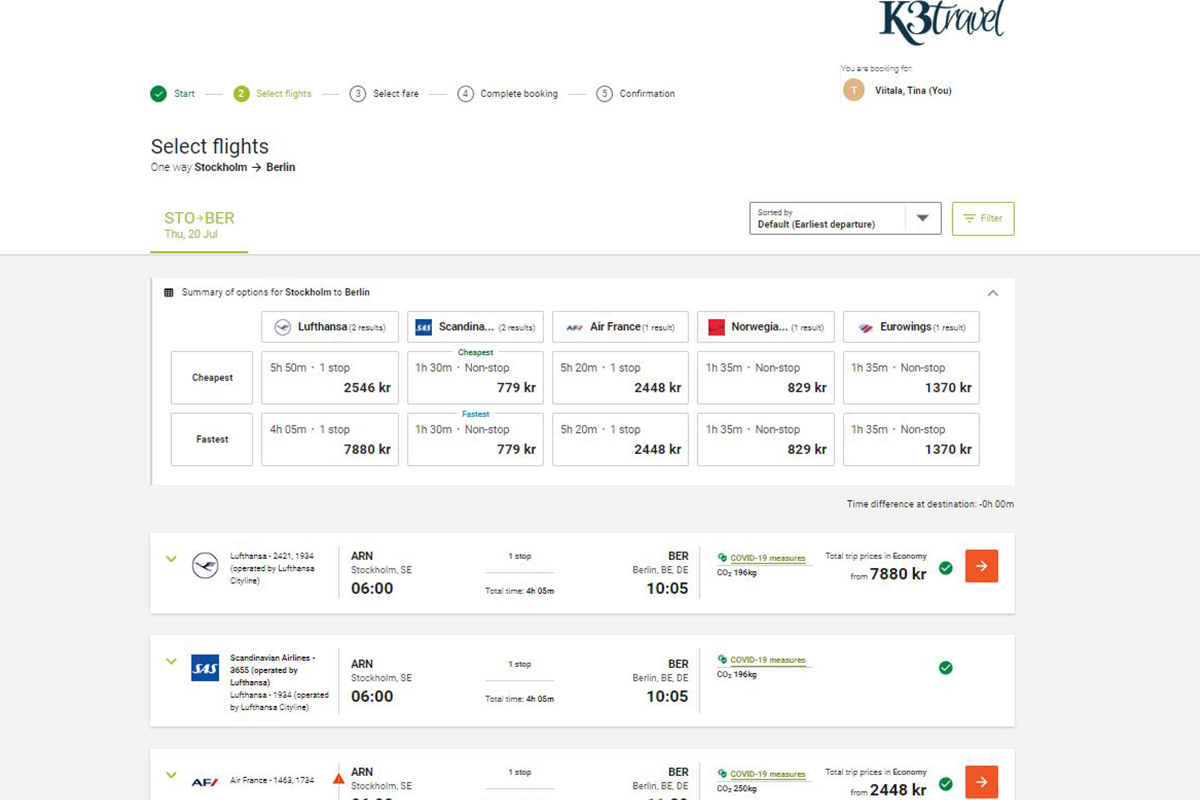The width and height of the screenshot is (1200, 800).
Task: Click the K3travel logo
Action: pyautogui.click(x=940, y=22)
